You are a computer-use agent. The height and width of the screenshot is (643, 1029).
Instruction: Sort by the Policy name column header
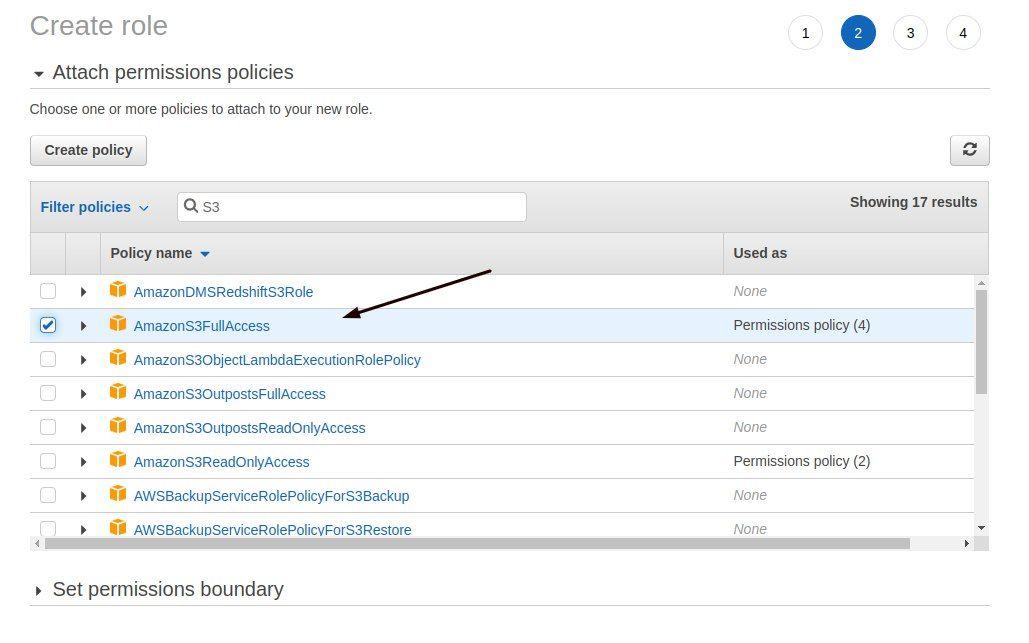point(159,253)
